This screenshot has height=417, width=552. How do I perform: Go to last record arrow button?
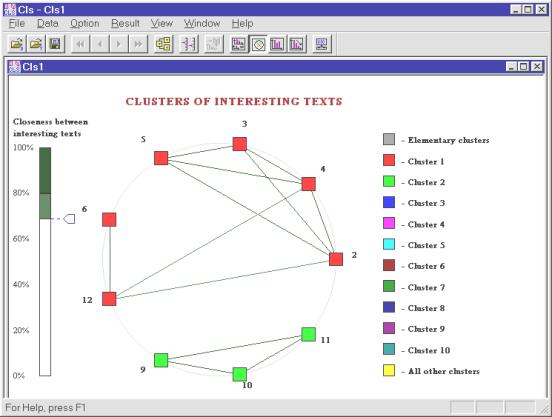pyautogui.click(x=138, y=44)
